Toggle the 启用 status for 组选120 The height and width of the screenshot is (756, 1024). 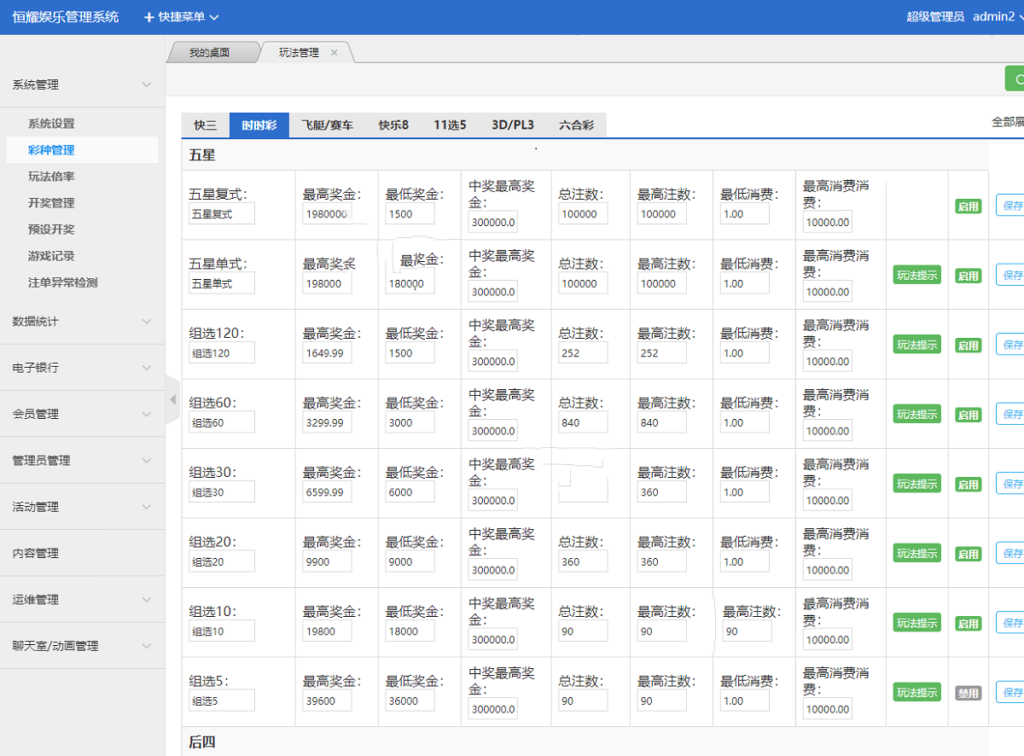pos(968,346)
